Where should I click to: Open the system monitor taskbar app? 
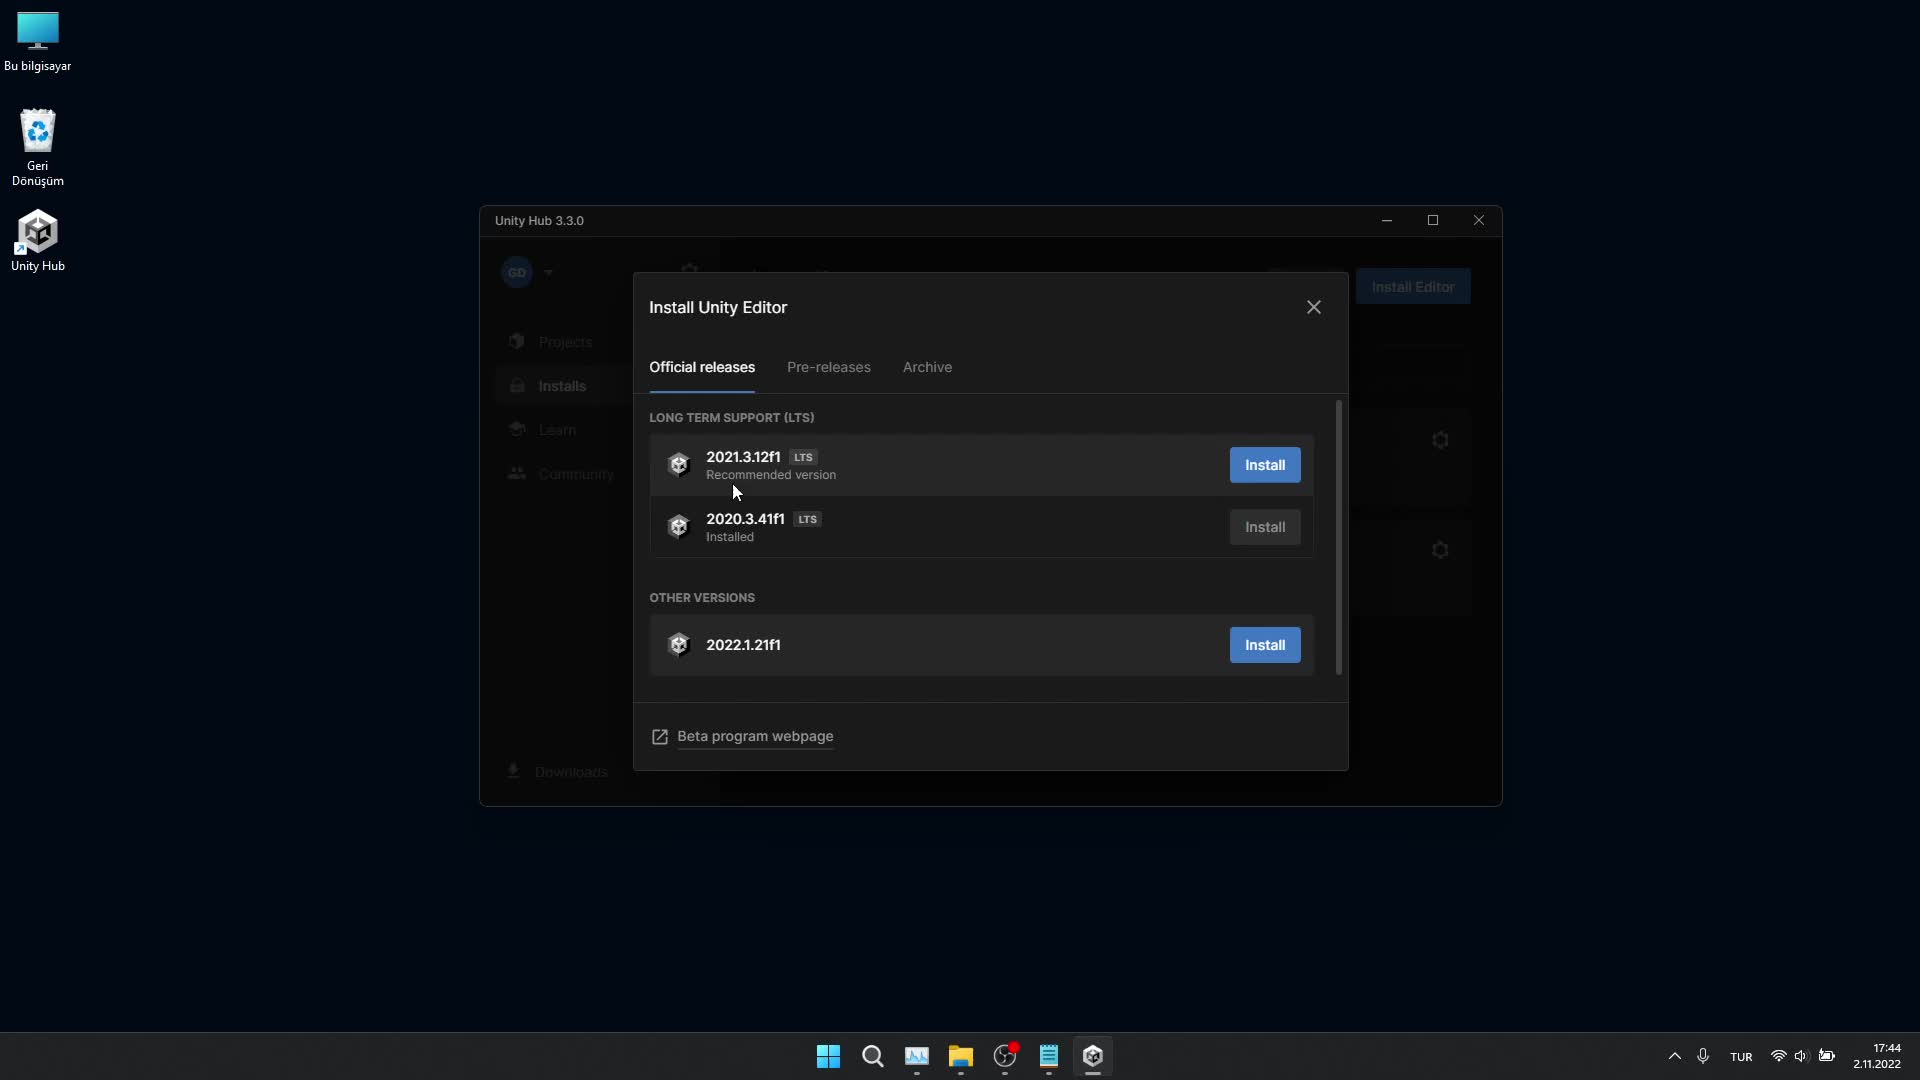coord(917,1056)
